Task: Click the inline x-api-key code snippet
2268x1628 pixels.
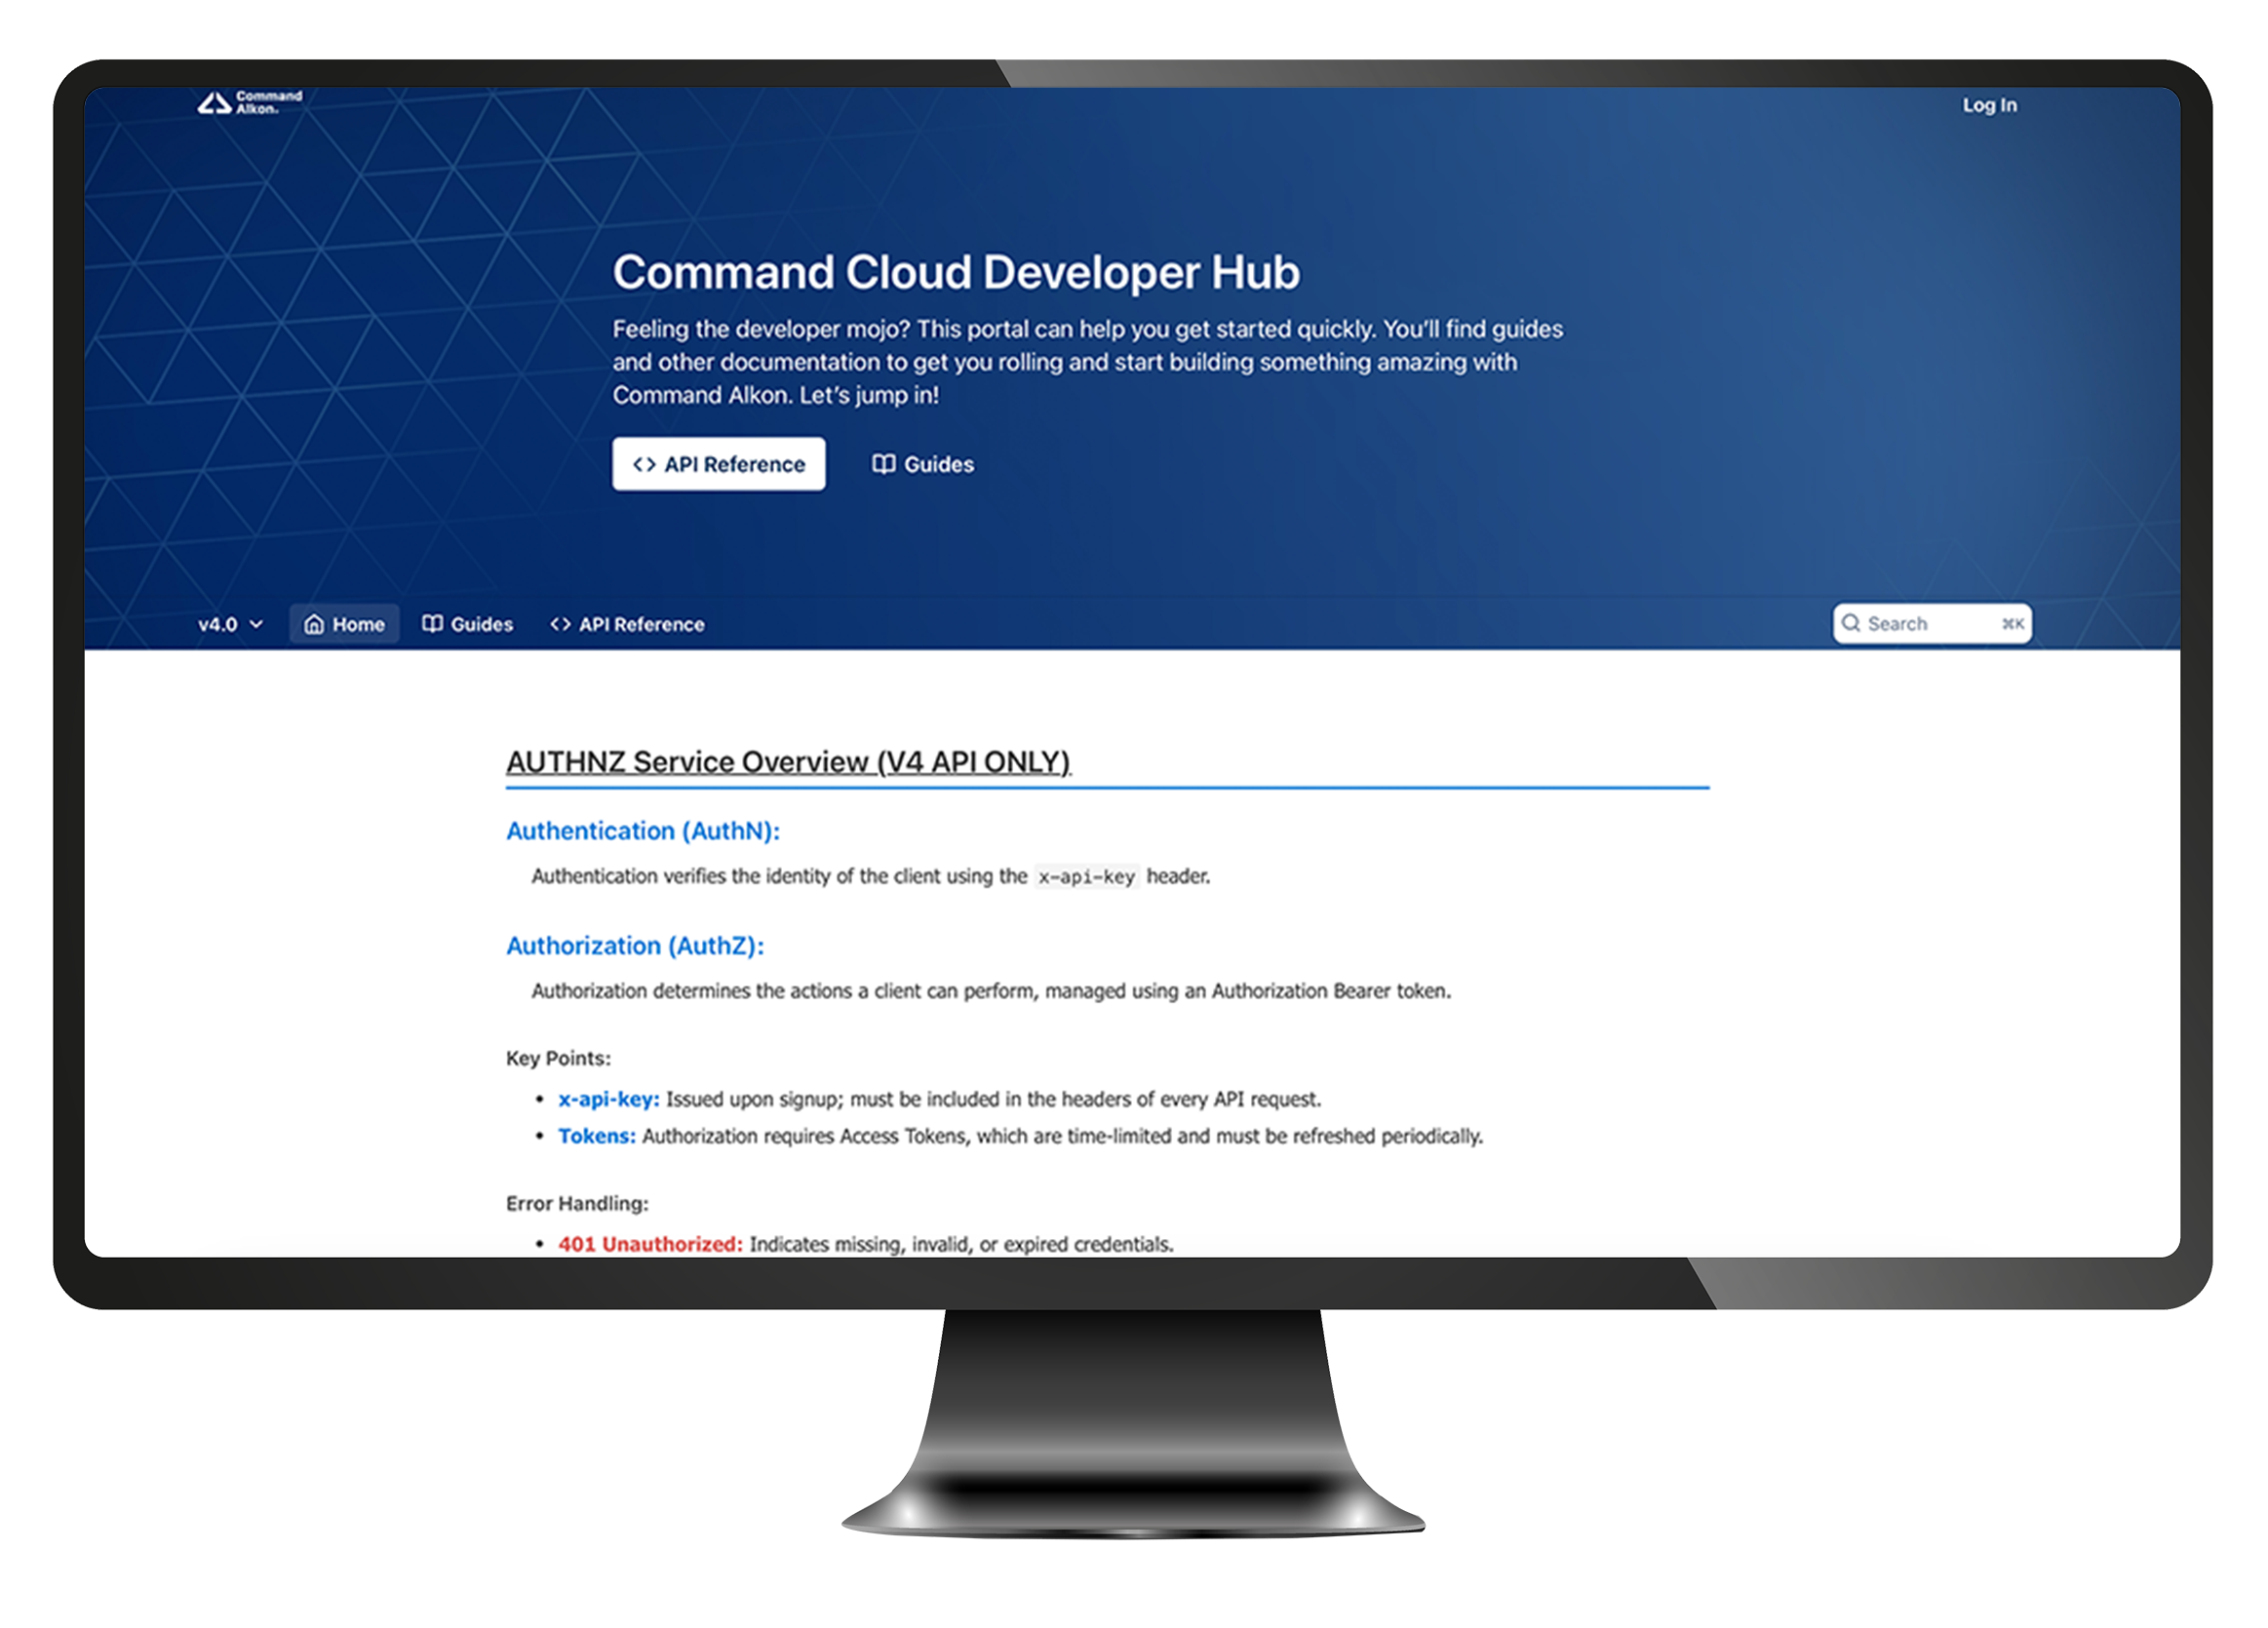Action: pyautogui.click(x=1086, y=877)
